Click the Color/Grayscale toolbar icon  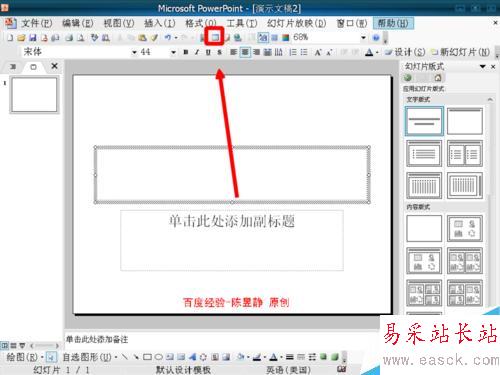[x=285, y=38]
